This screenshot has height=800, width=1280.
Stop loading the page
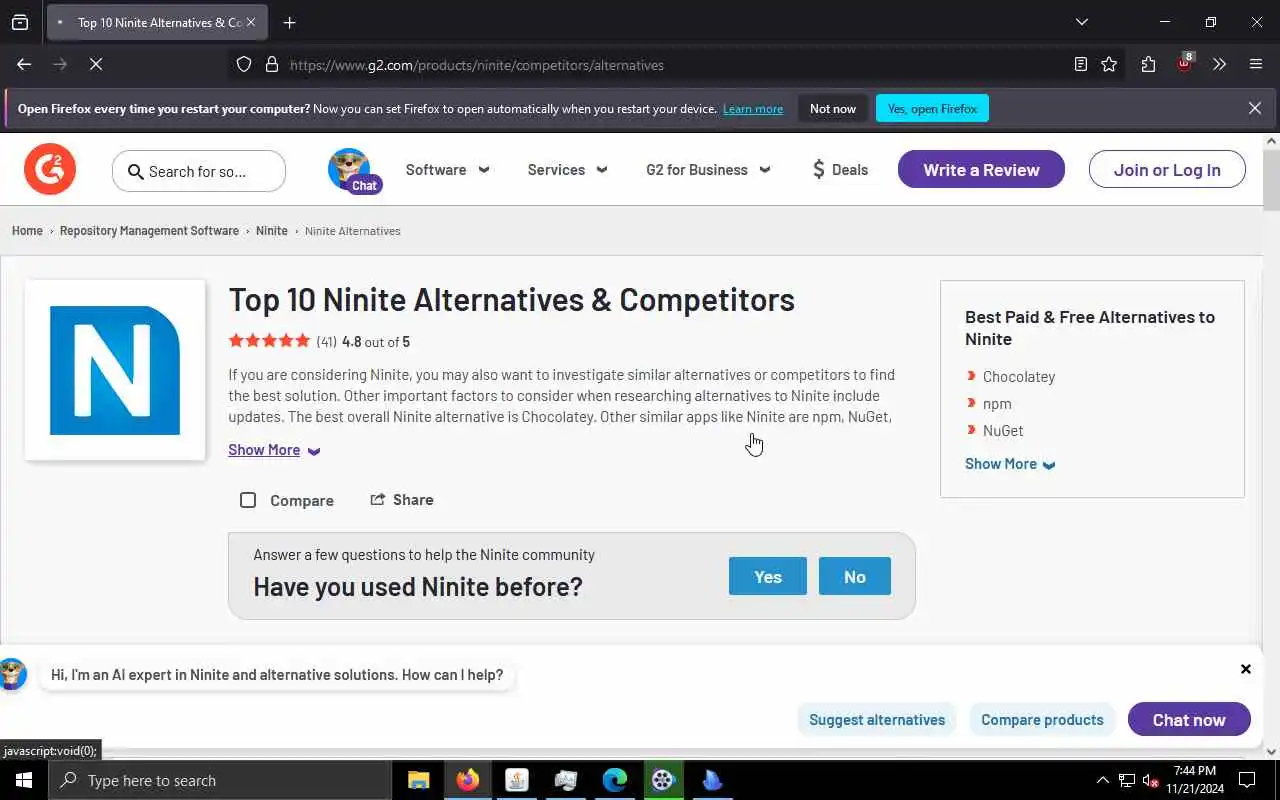[x=96, y=64]
